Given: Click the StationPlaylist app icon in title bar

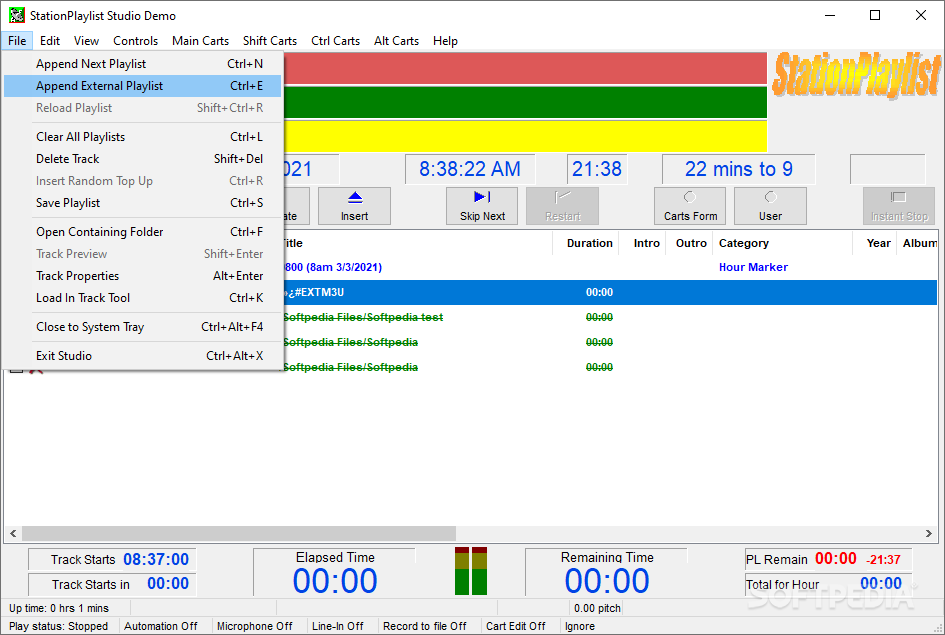Looking at the screenshot, I should coord(16,16).
